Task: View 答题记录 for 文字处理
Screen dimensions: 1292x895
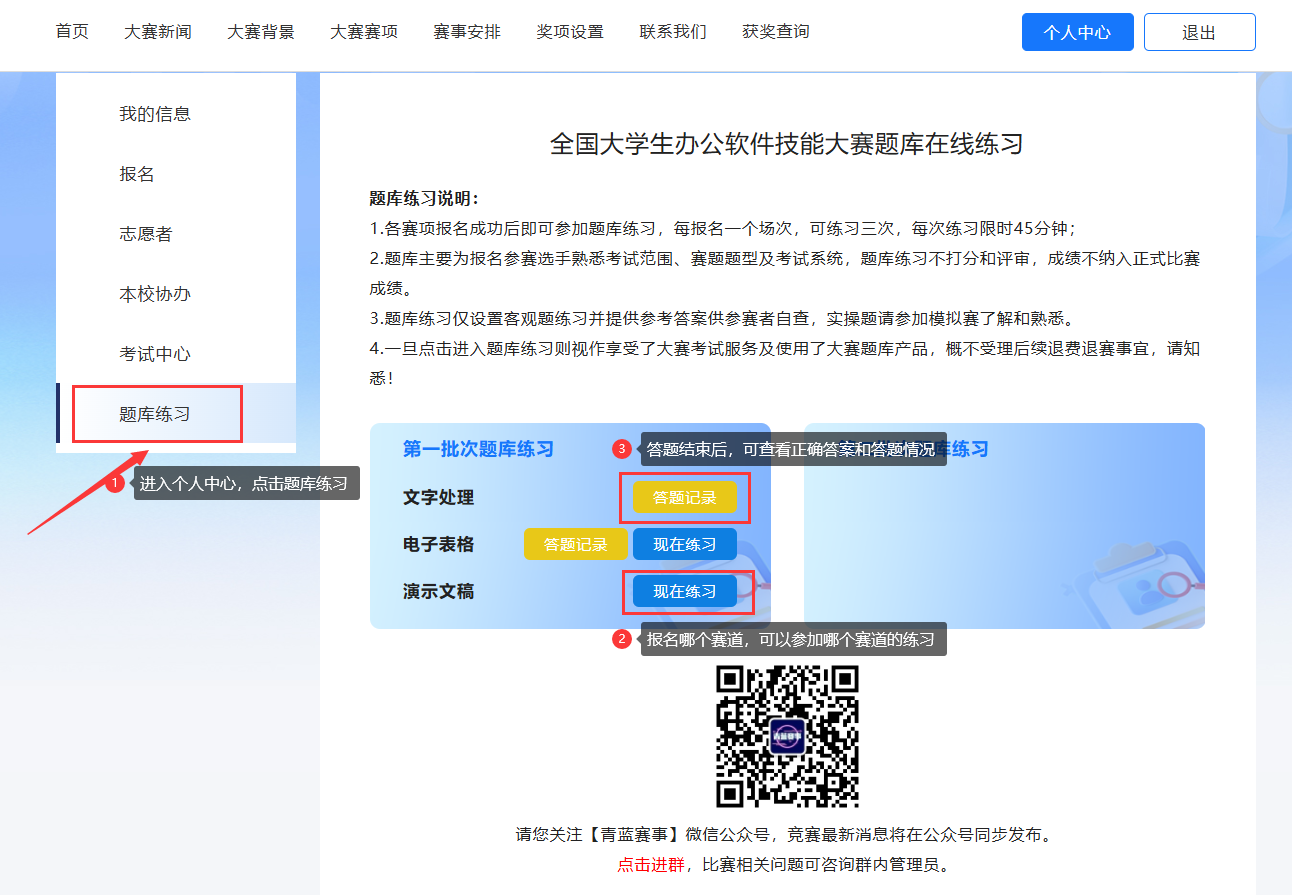Action: 685,498
